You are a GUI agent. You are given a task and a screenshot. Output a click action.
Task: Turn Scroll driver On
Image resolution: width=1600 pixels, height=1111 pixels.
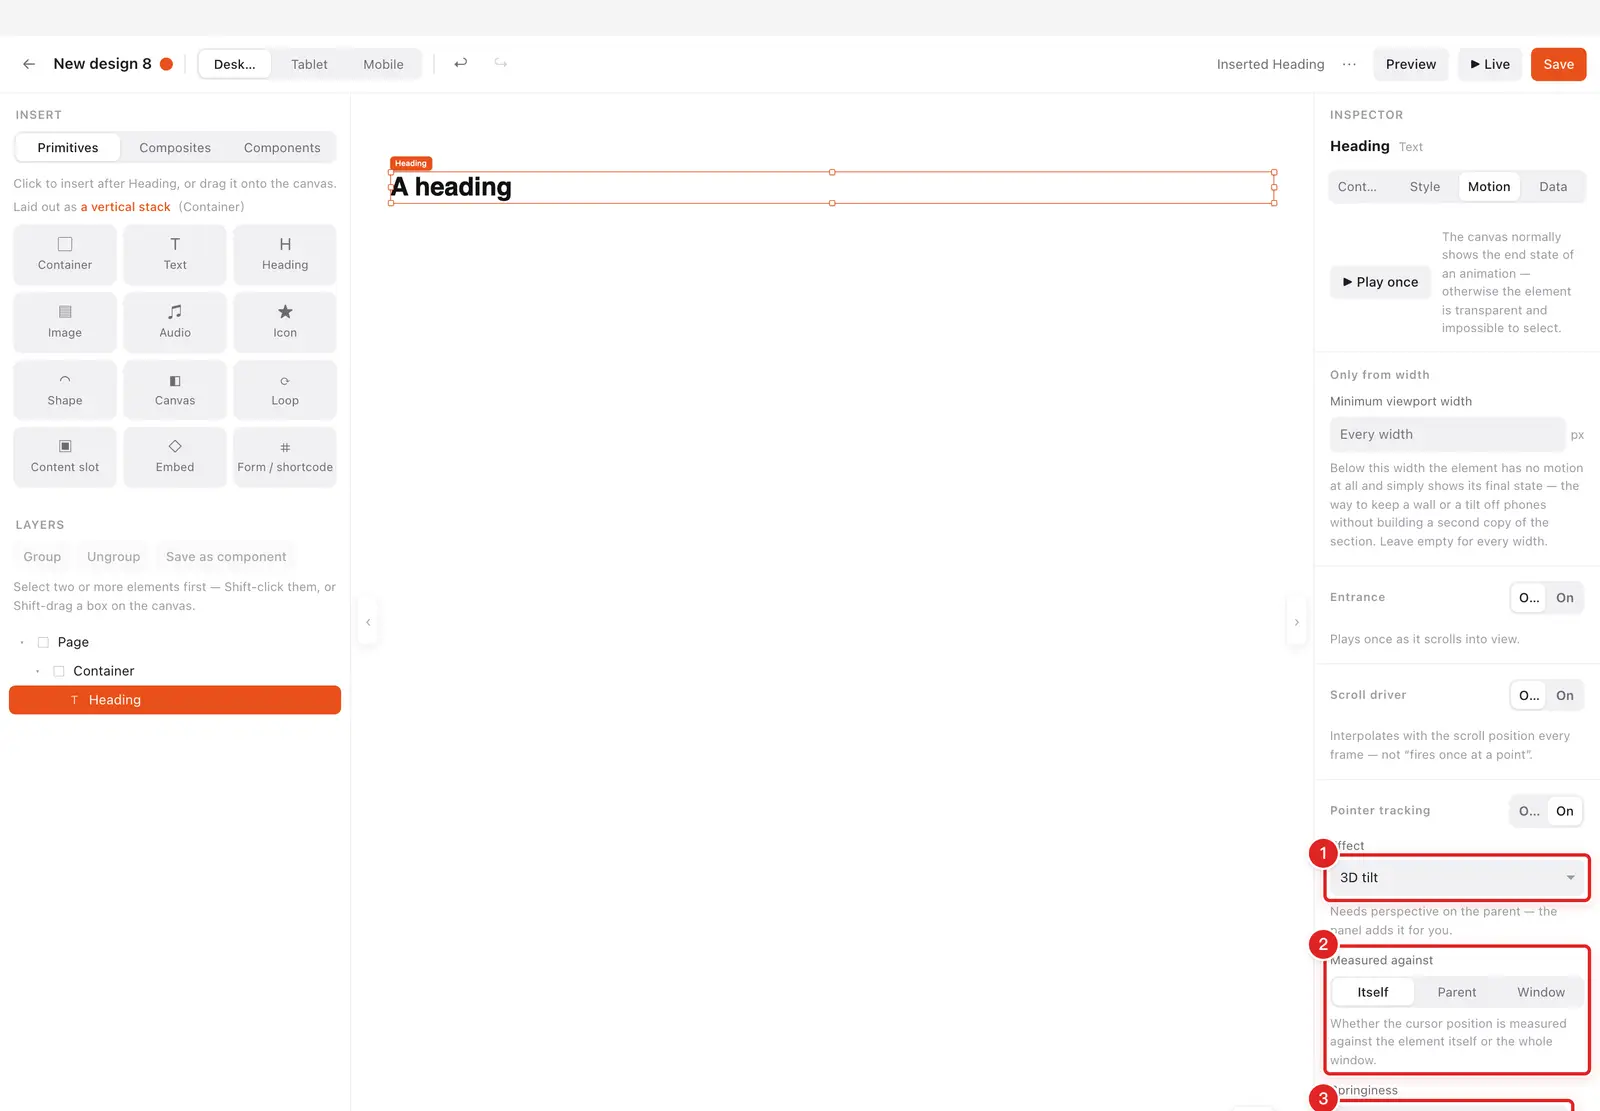1565,696
